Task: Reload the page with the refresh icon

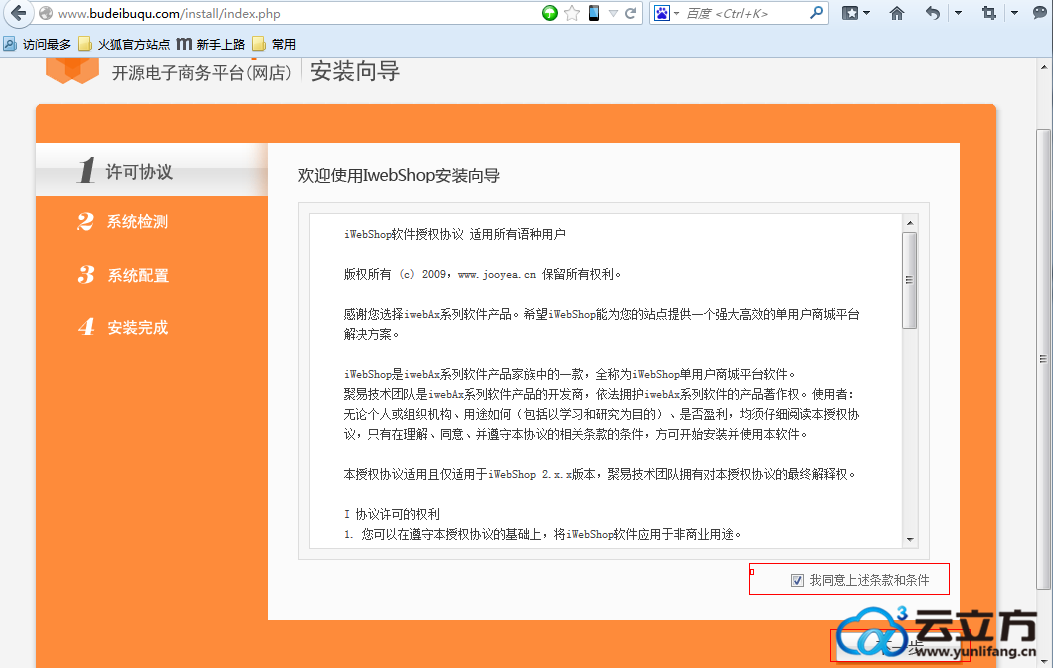Action: (631, 13)
